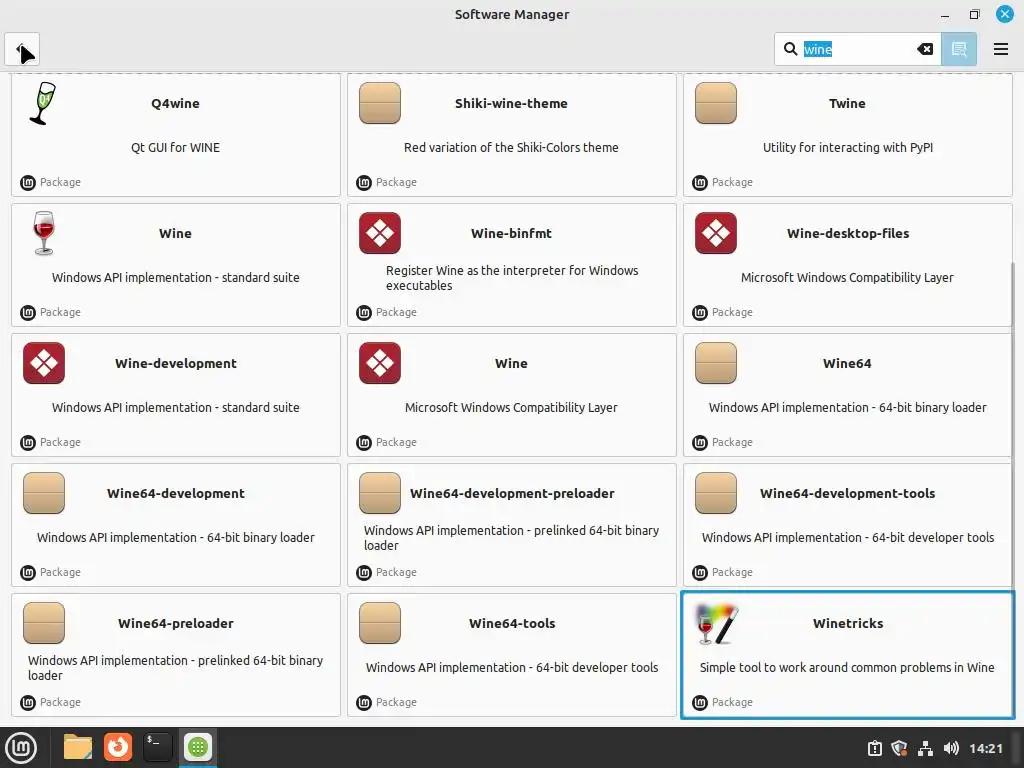Click 'Simple tool to work around' description
Viewport: 1024px width, 768px height.
coord(847,667)
